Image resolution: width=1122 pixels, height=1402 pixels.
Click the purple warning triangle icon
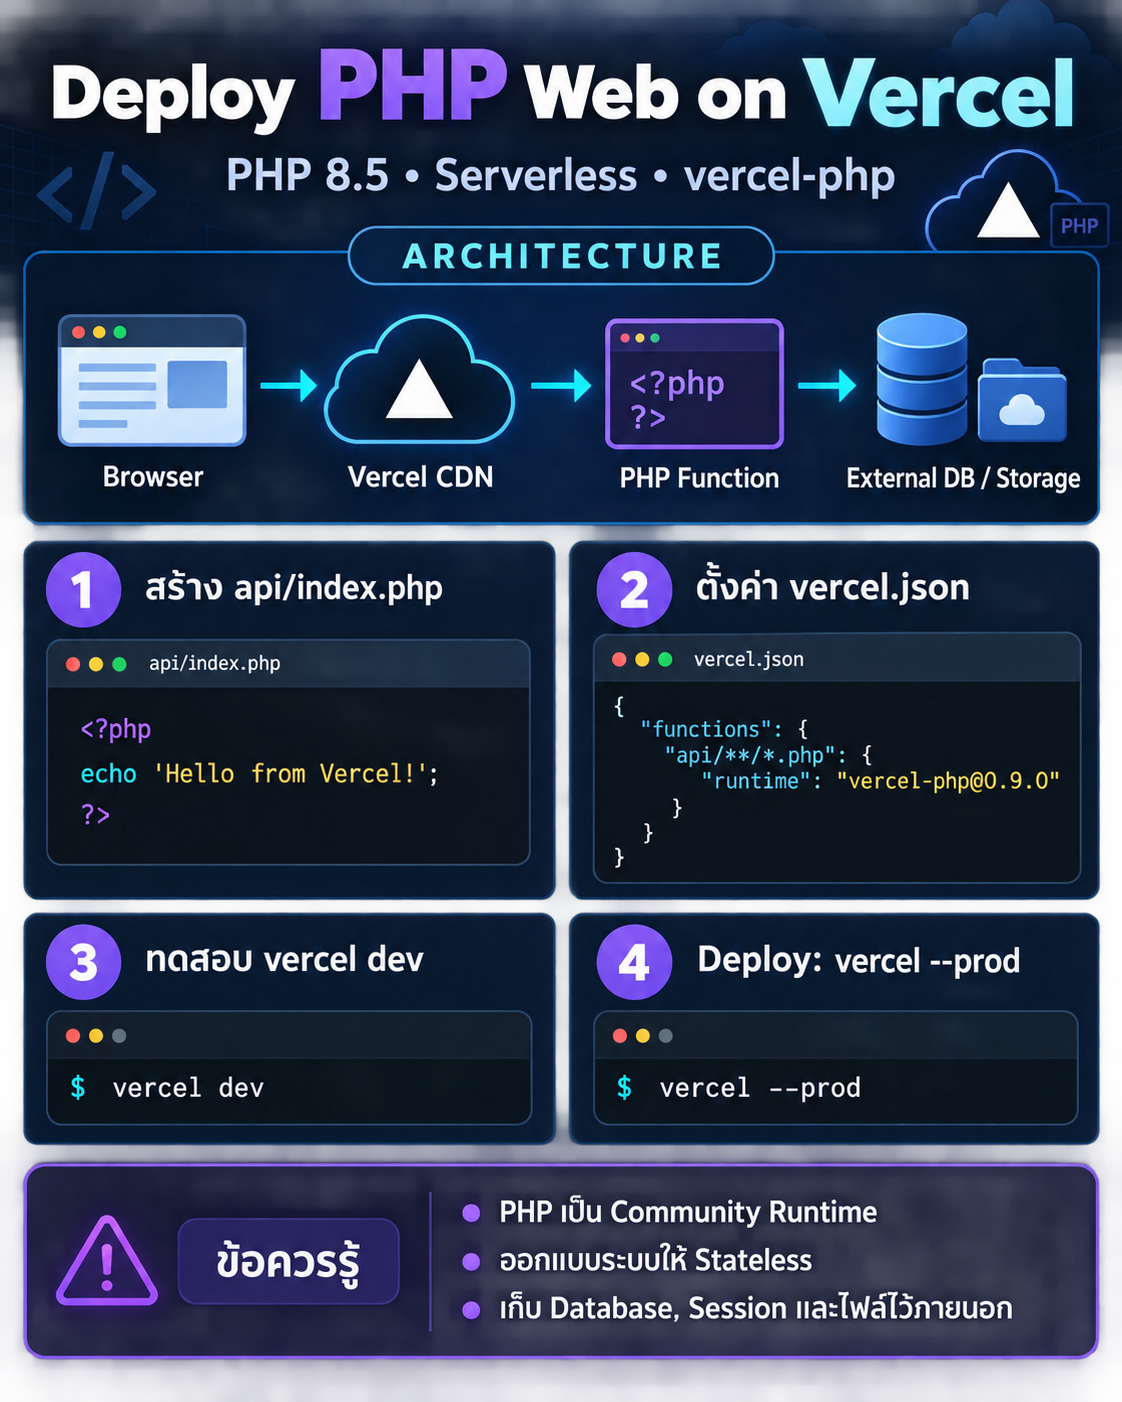pyautogui.click(x=107, y=1262)
